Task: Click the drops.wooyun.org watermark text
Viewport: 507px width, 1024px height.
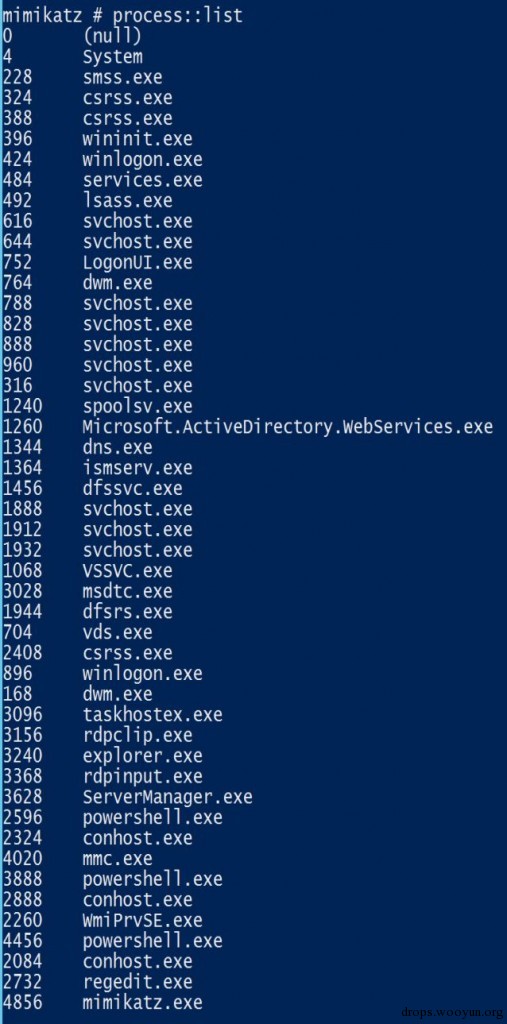Action: (x=452, y=1013)
